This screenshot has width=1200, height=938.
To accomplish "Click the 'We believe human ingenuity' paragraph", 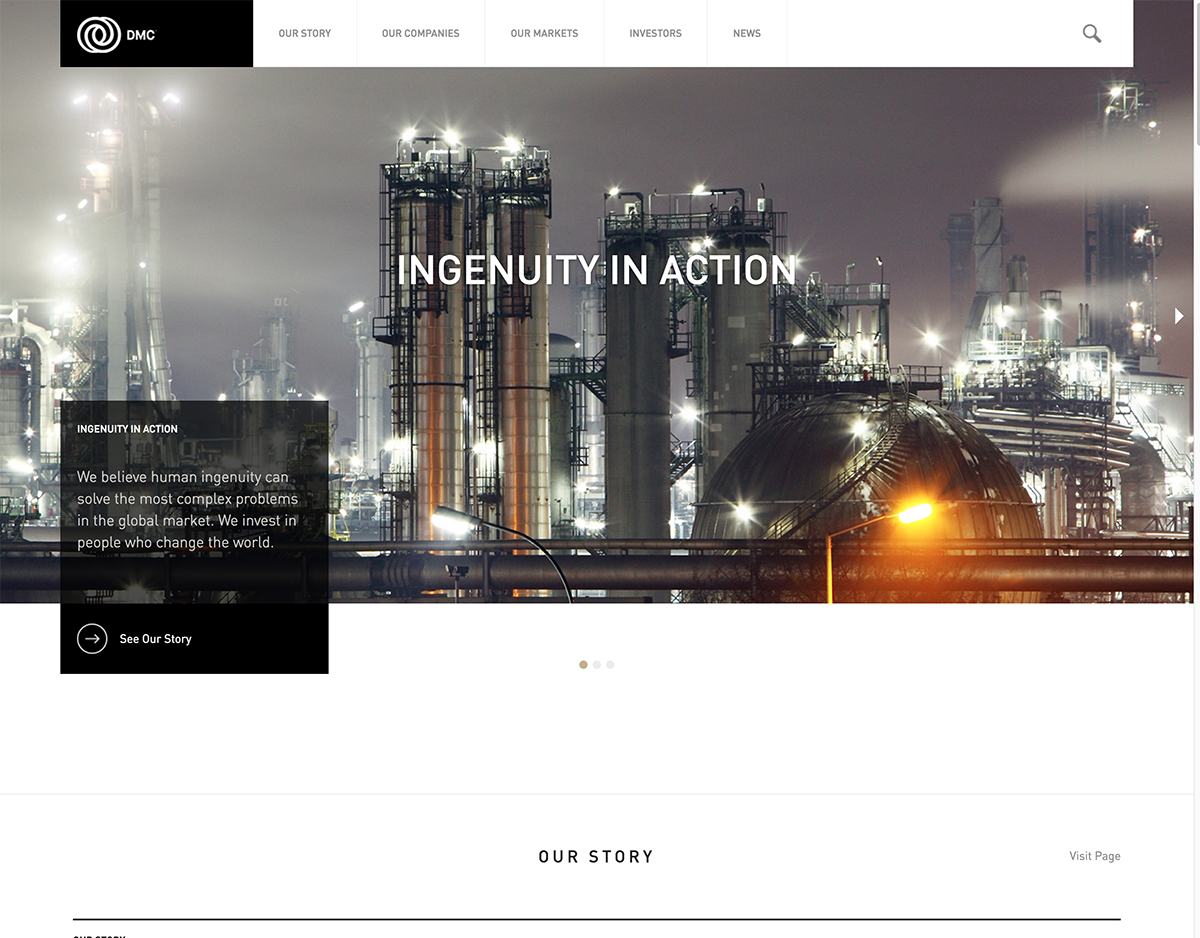I will tap(188, 510).
